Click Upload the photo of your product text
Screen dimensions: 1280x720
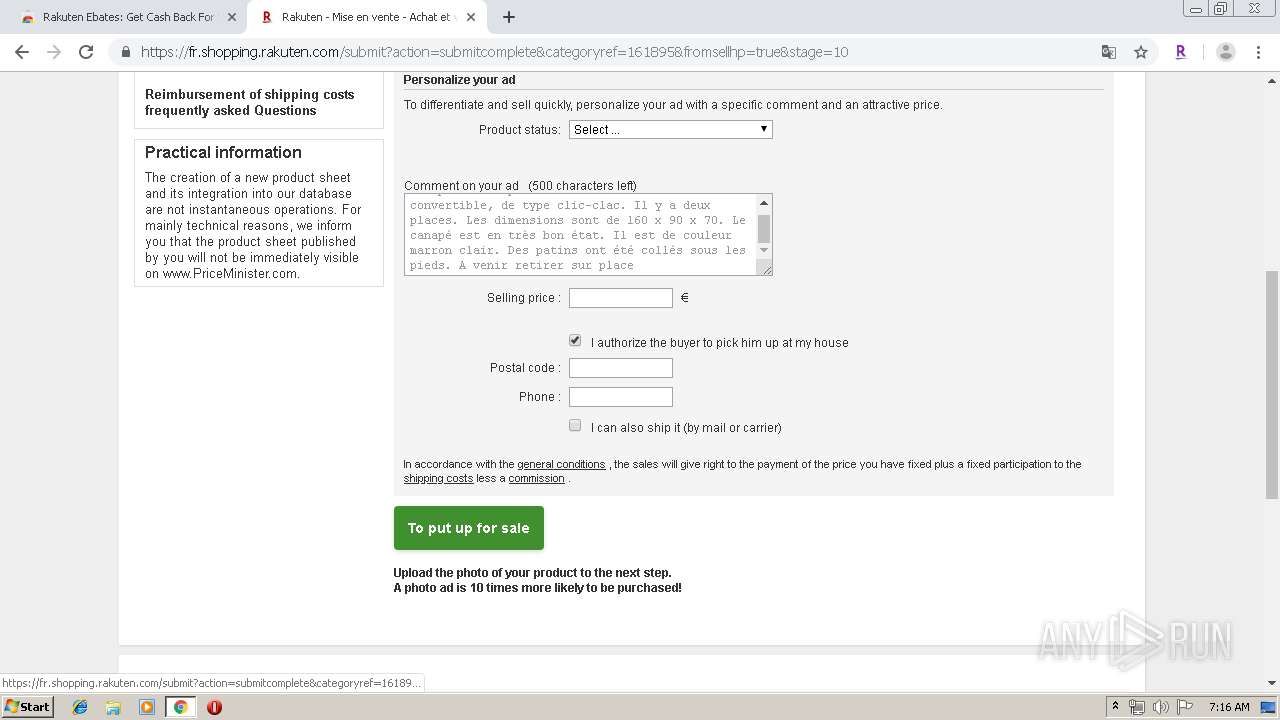tap(532, 573)
